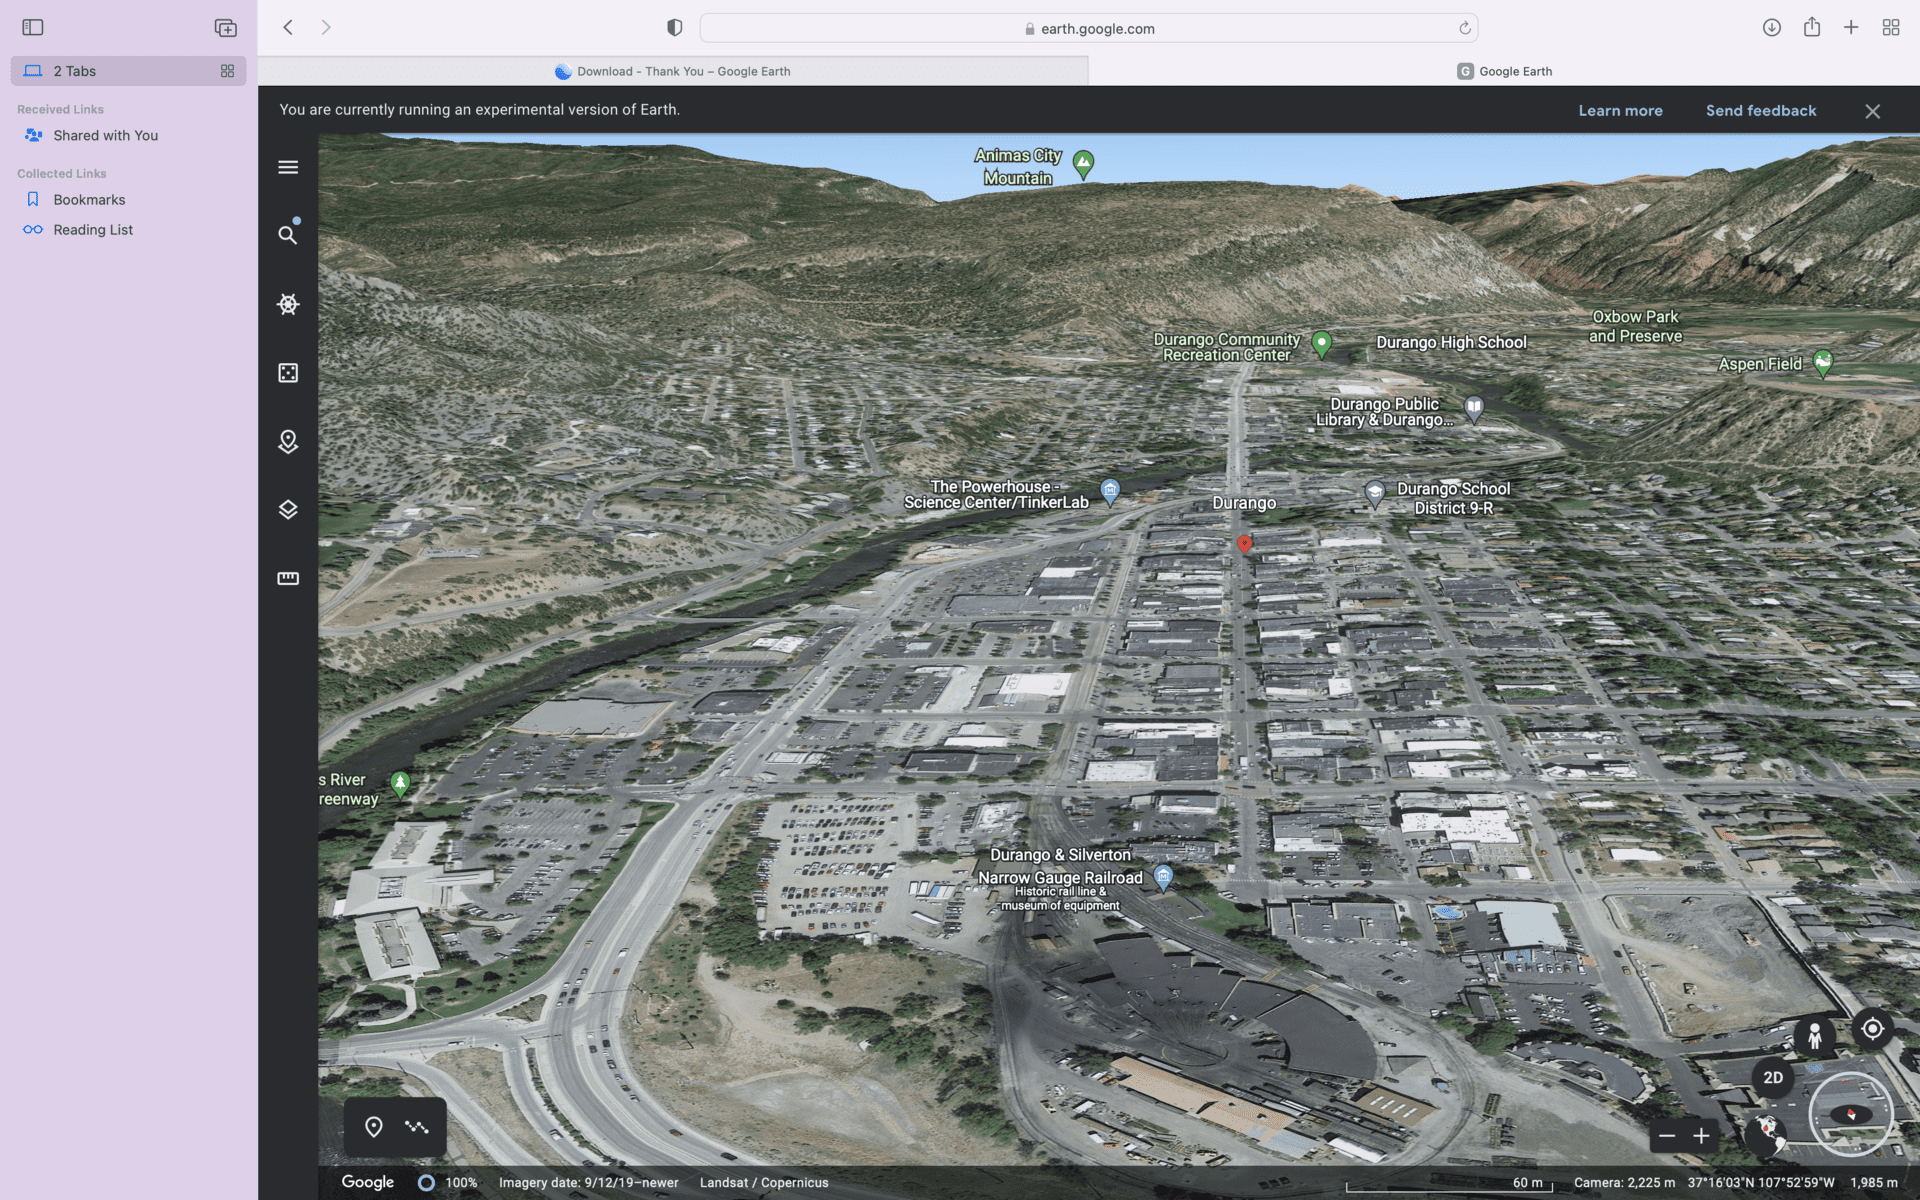Click the add placemark button
Image resolution: width=1920 pixels, height=1200 pixels.
click(374, 1127)
